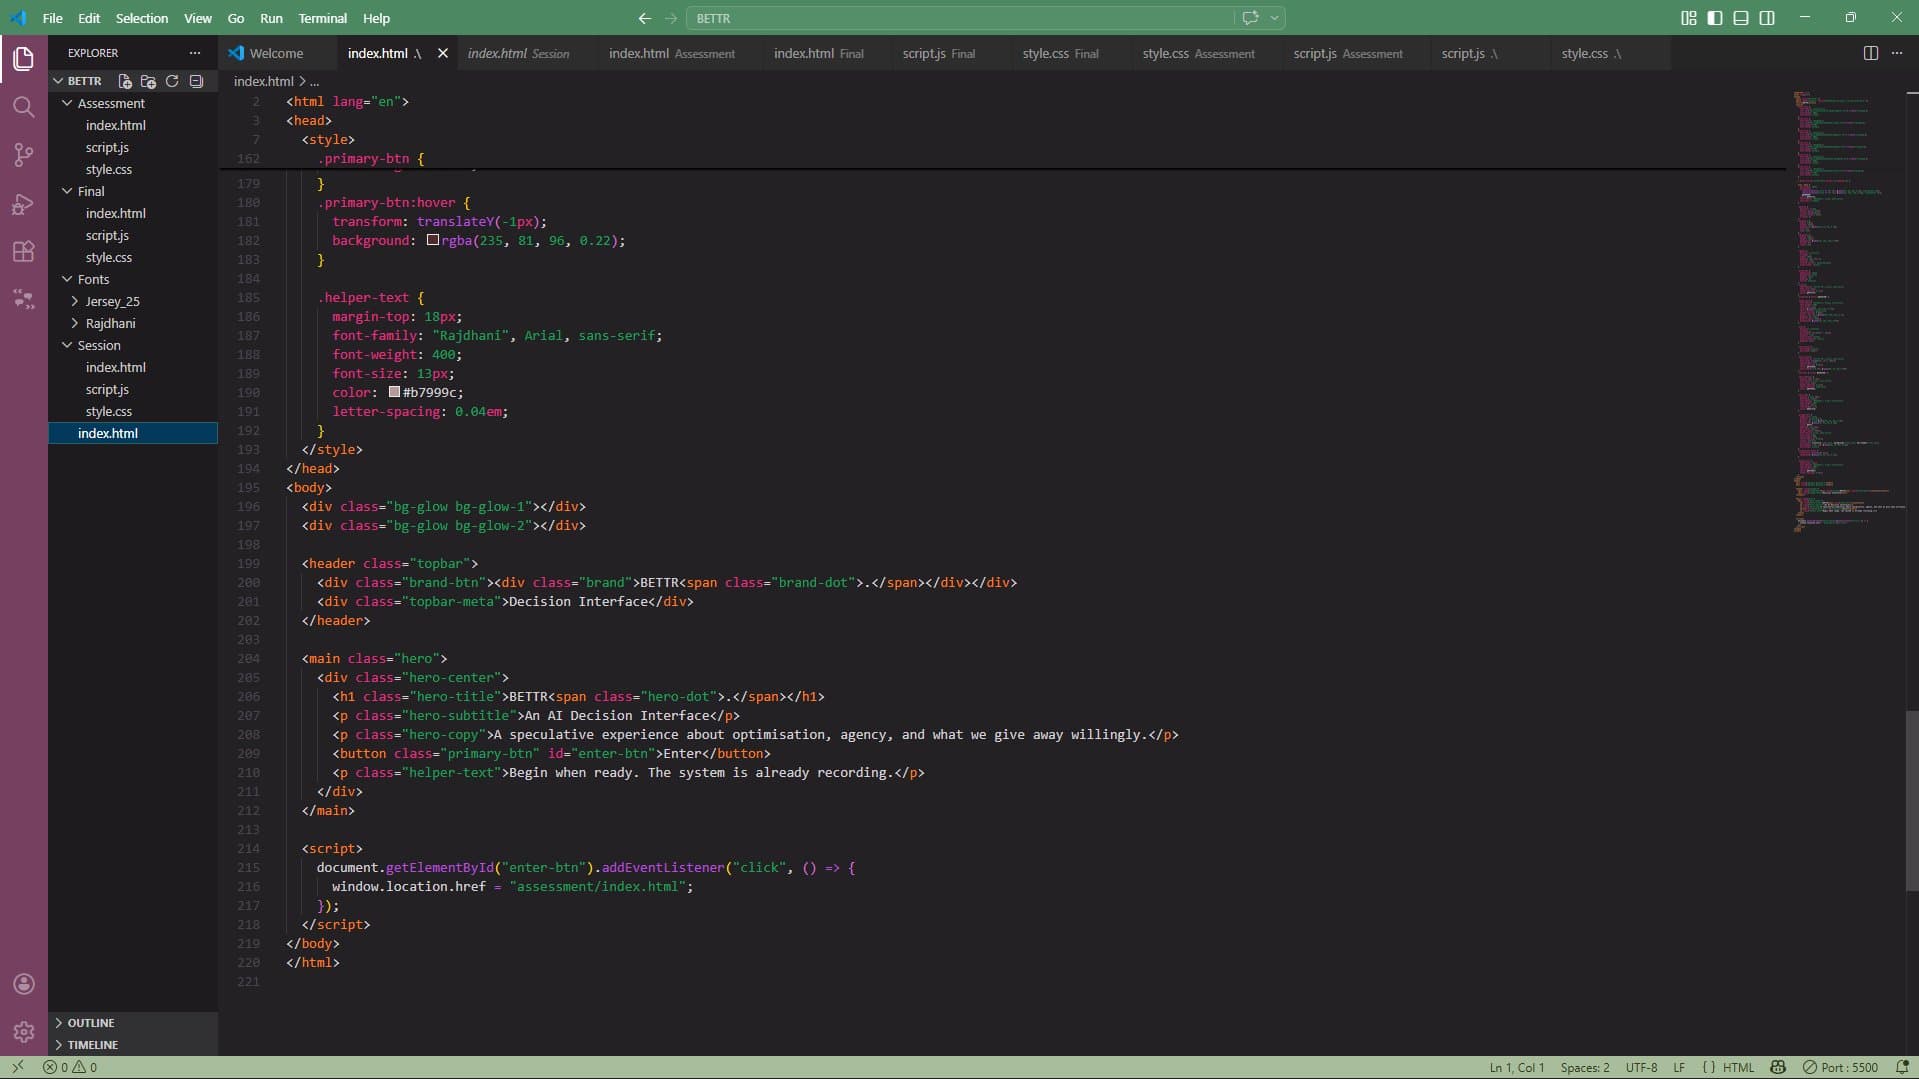Image resolution: width=1919 pixels, height=1079 pixels.
Task: Change end of line via LF
Action: tap(1679, 1067)
